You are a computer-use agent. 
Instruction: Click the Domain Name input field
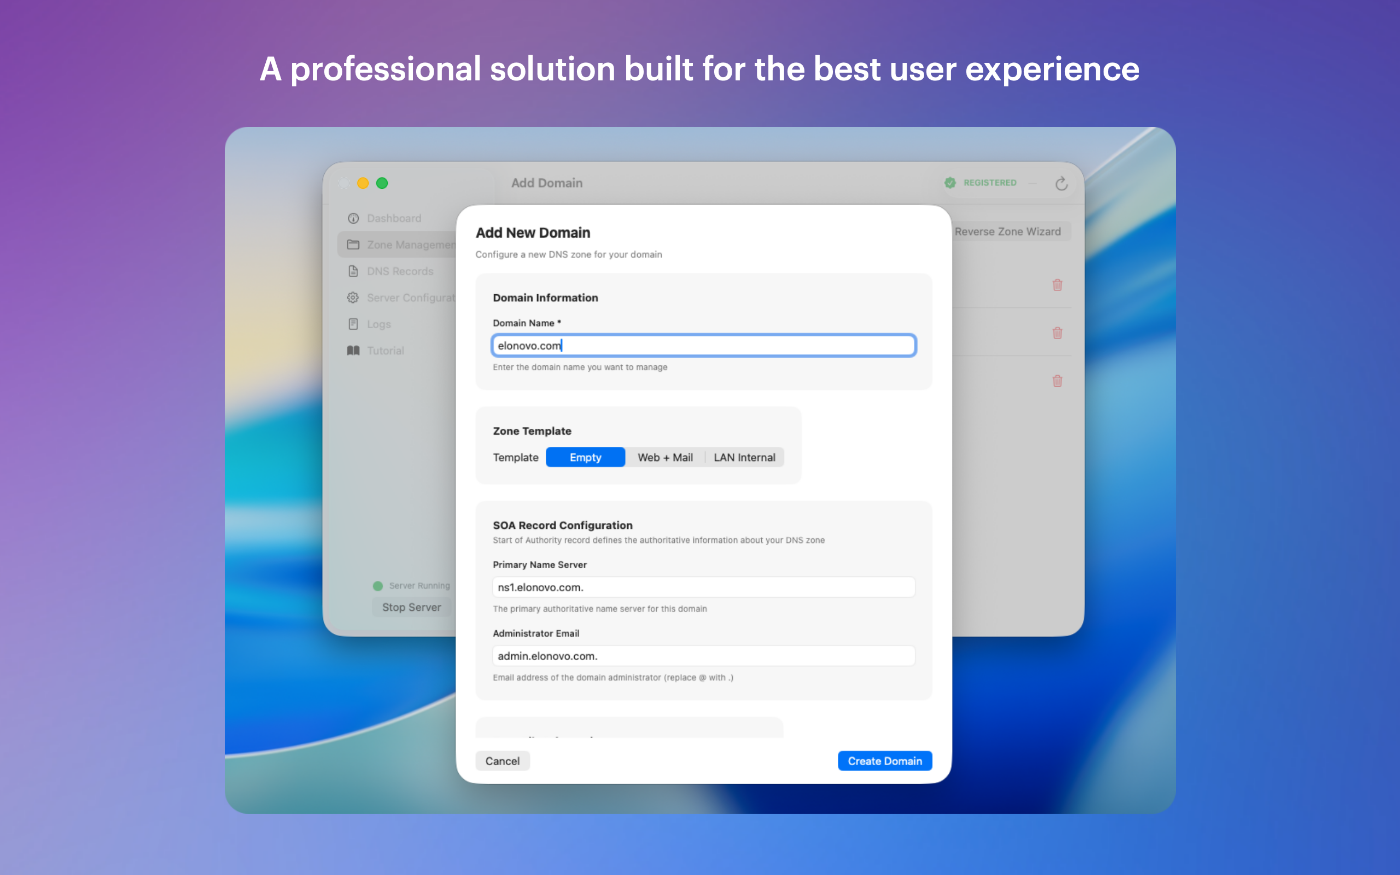[x=703, y=346]
